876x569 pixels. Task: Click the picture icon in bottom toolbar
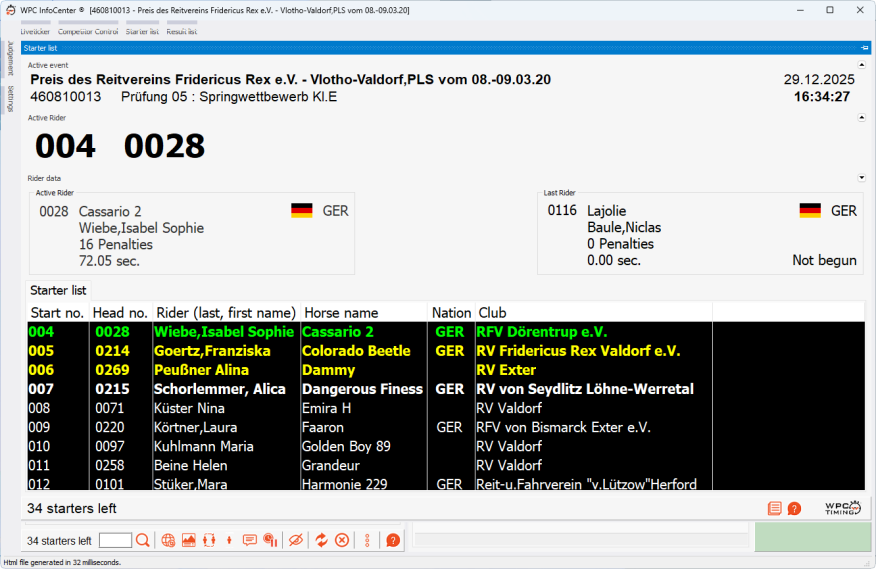point(188,540)
